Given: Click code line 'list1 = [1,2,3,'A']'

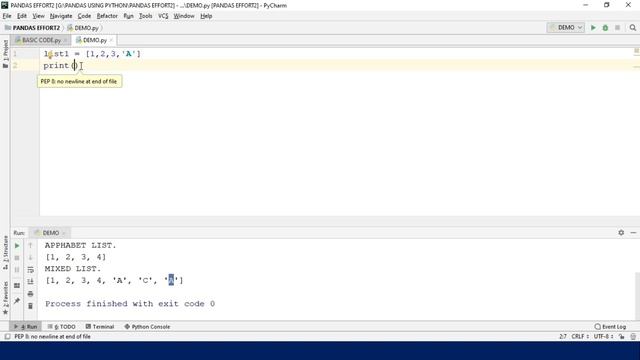Looking at the screenshot, I should click(x=92, y=54).
